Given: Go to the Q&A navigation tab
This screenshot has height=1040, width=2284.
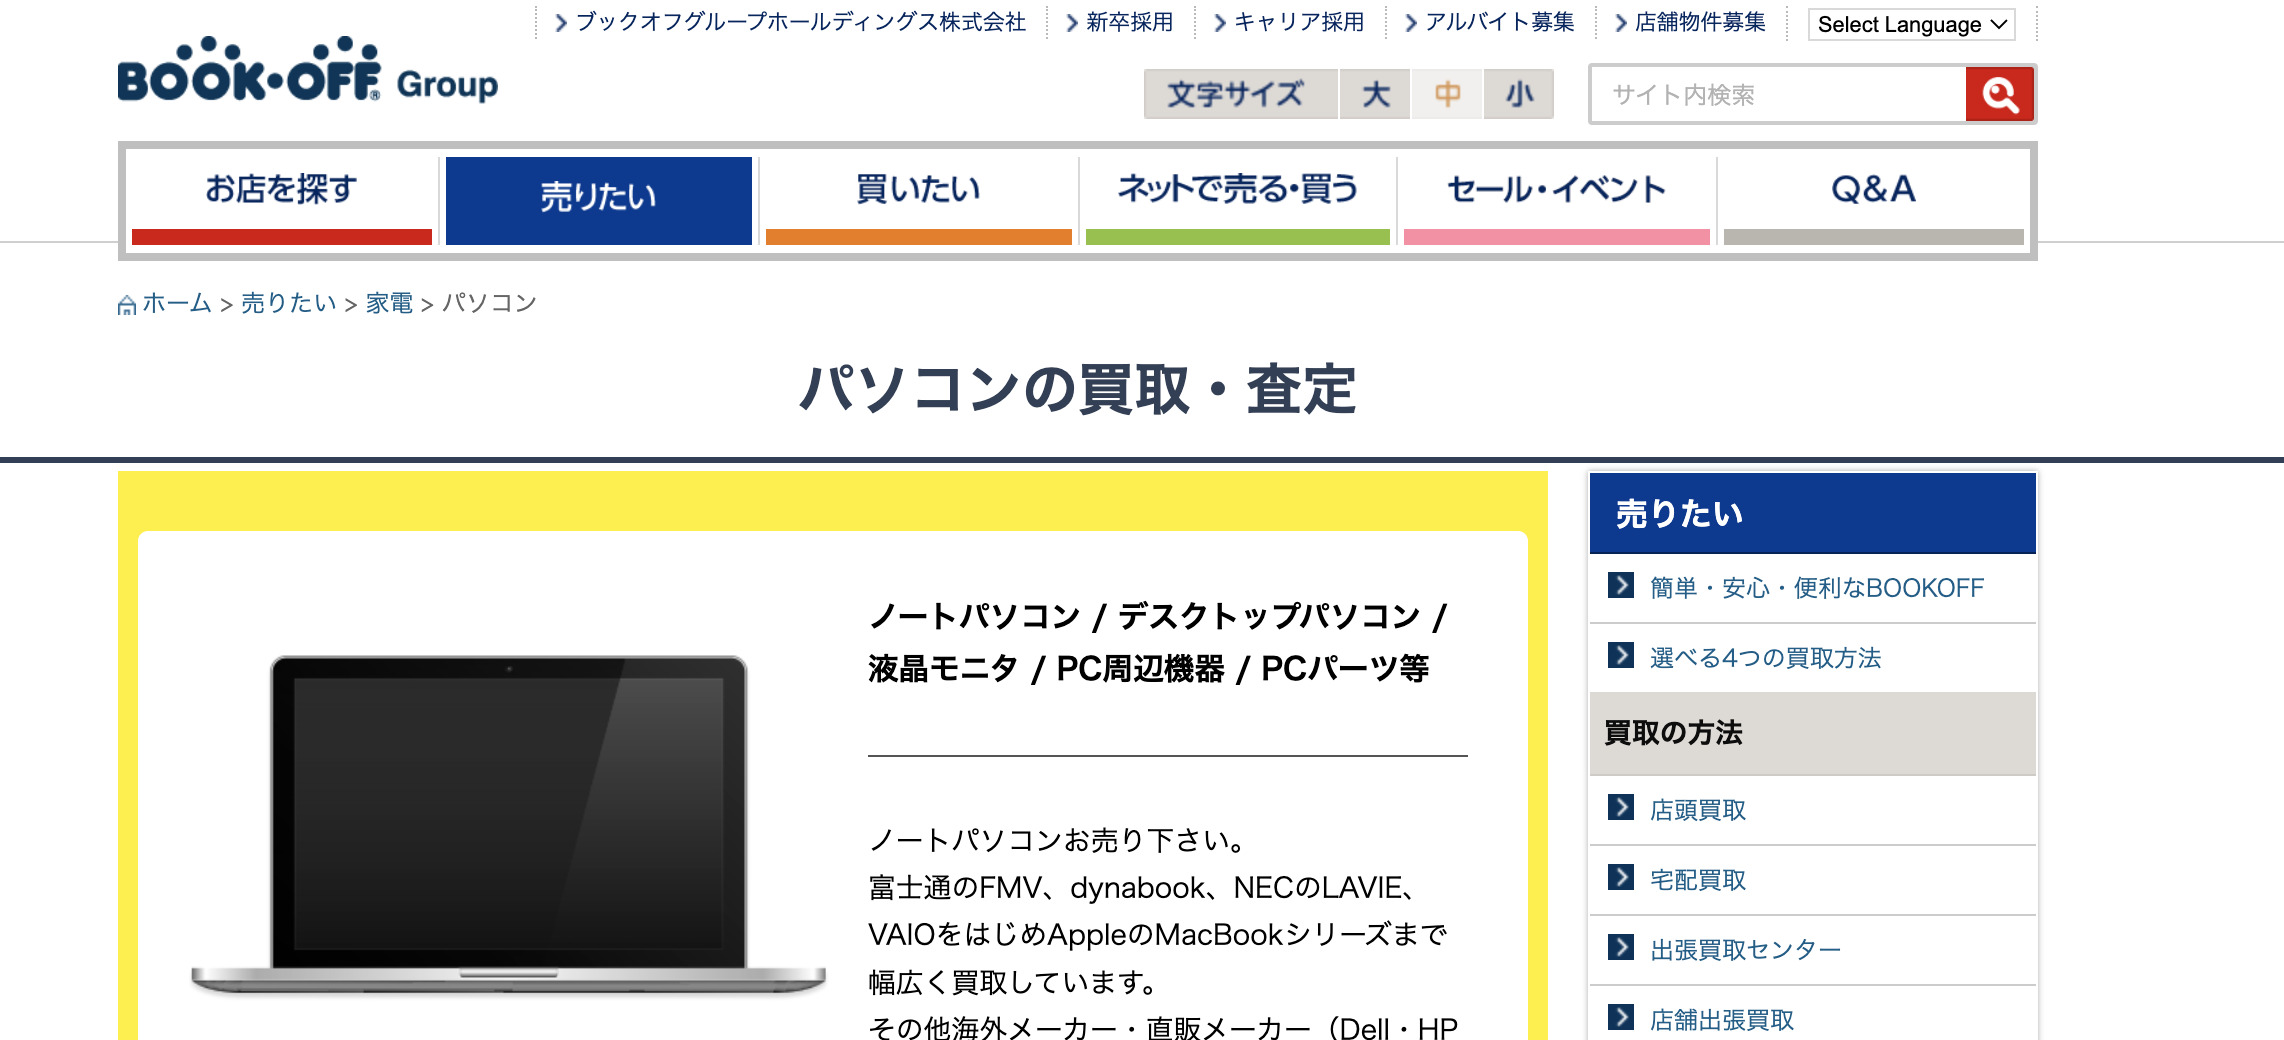Looking at the screenshot, I should [x=1873, y=196].
